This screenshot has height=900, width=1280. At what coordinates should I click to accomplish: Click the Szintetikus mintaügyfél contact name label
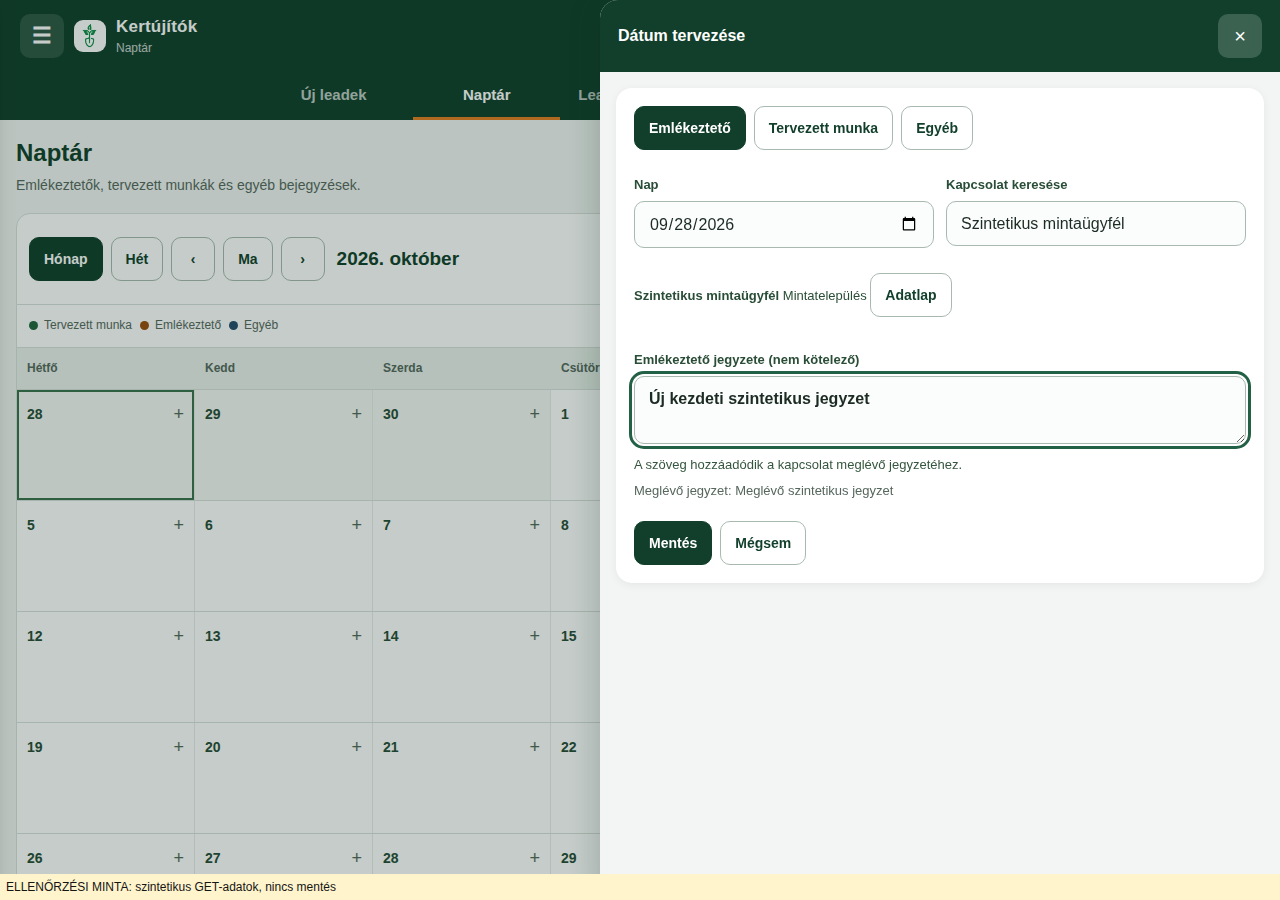click(x=706, y=295)
